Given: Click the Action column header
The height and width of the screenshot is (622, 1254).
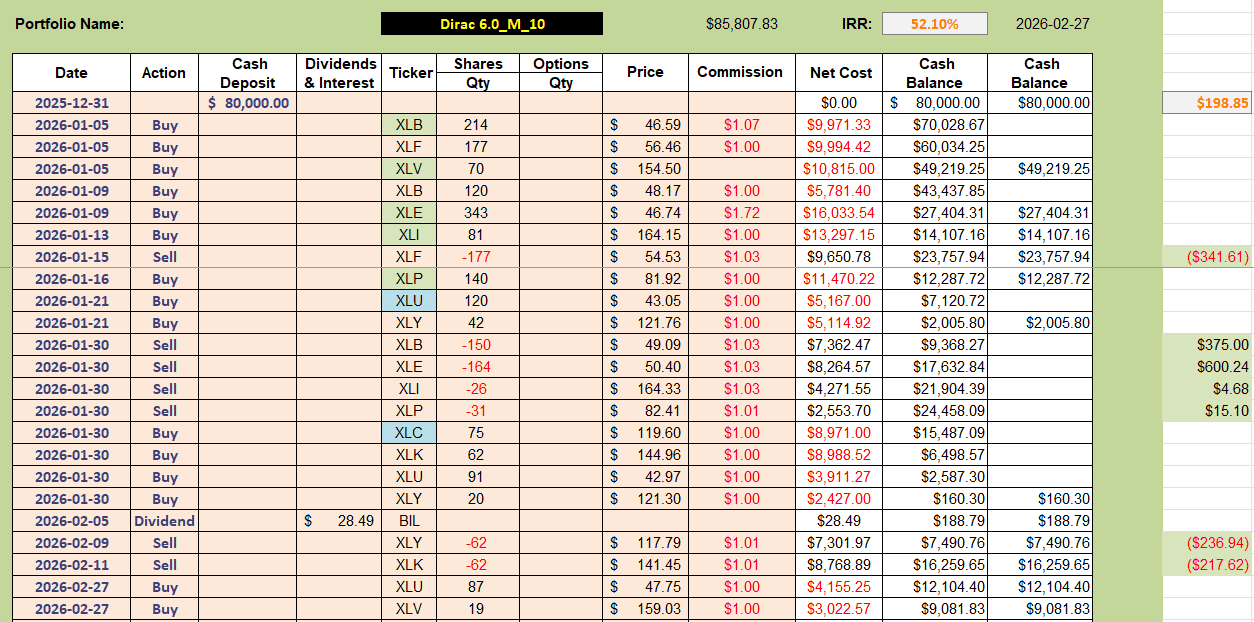Looking at the screenshot, I should 164,73.
